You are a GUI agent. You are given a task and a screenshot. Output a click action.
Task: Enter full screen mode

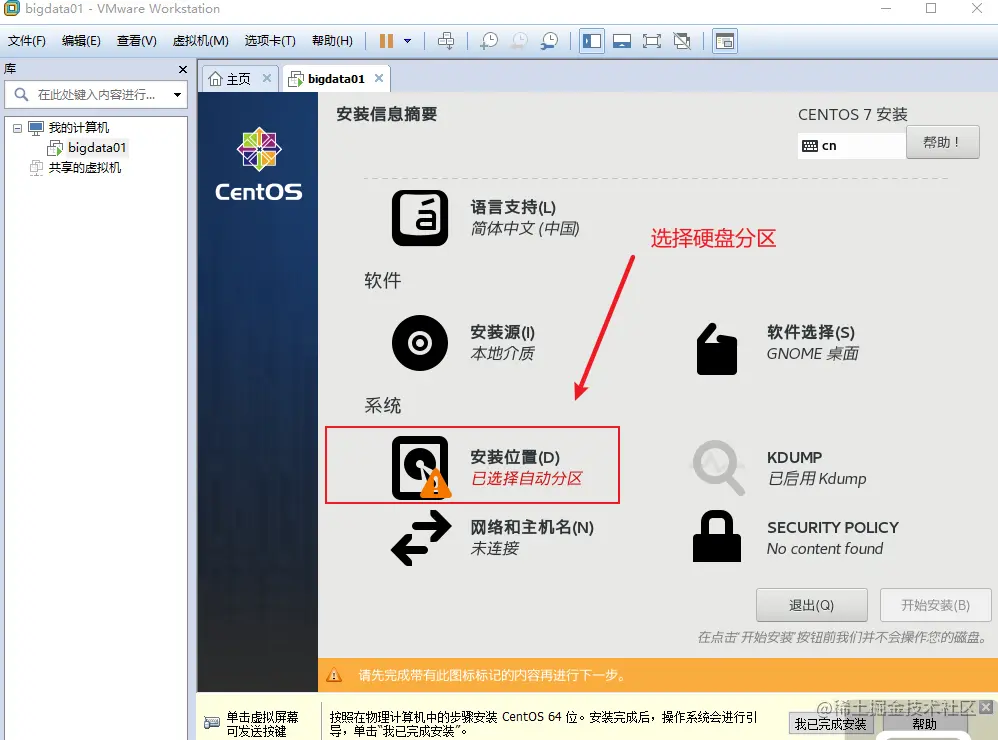(652, 41)
